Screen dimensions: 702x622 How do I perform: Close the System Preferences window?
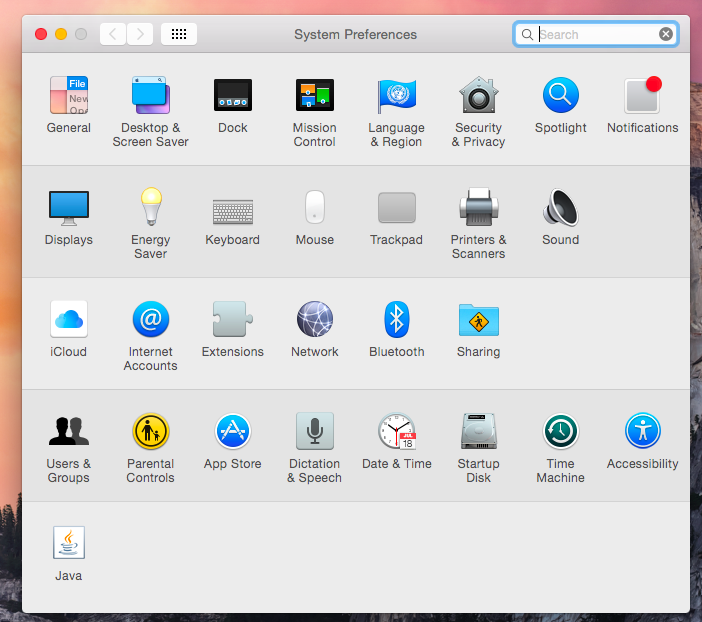(41, 34)
